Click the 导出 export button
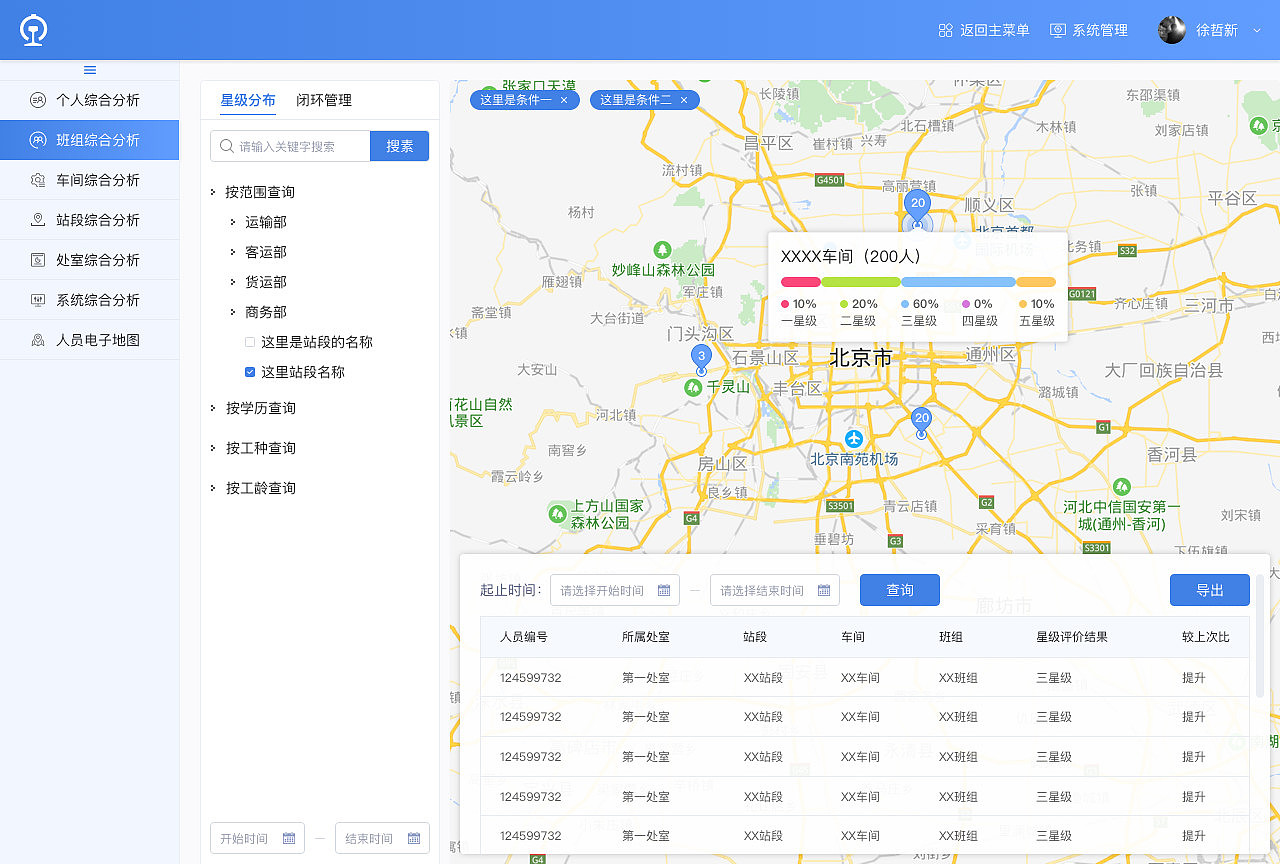This screenshot has height=864, width=1280. pyautogui.click(x=1209, y=590)
